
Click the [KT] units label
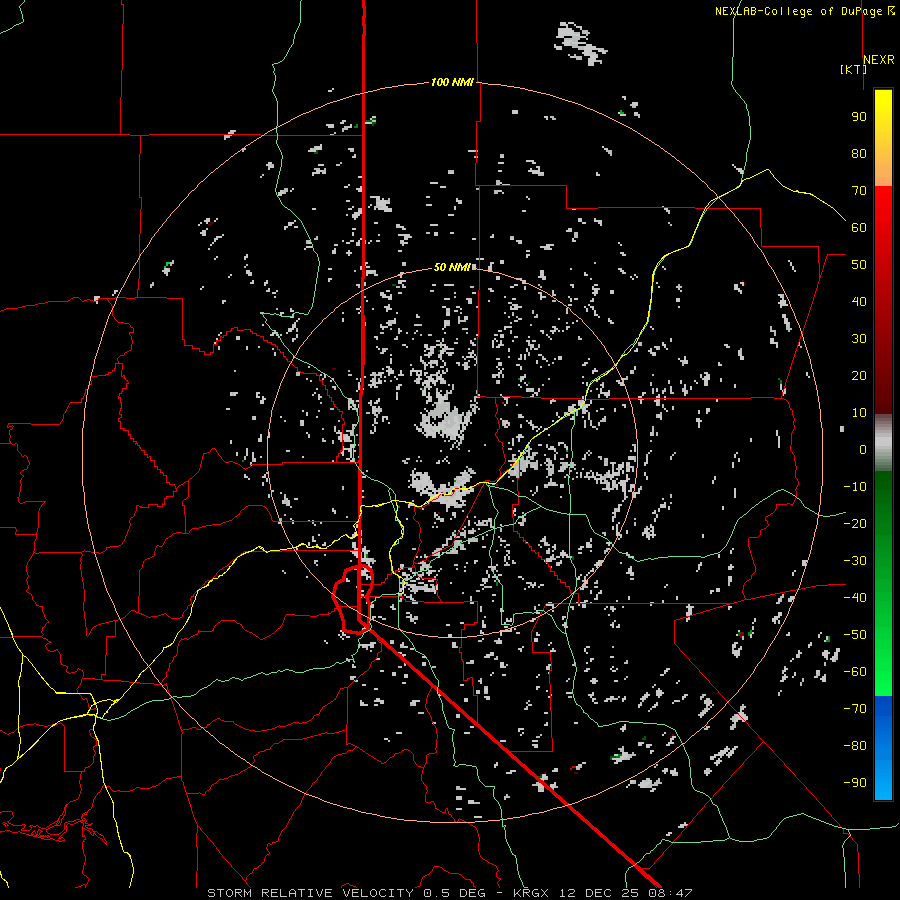853,69
